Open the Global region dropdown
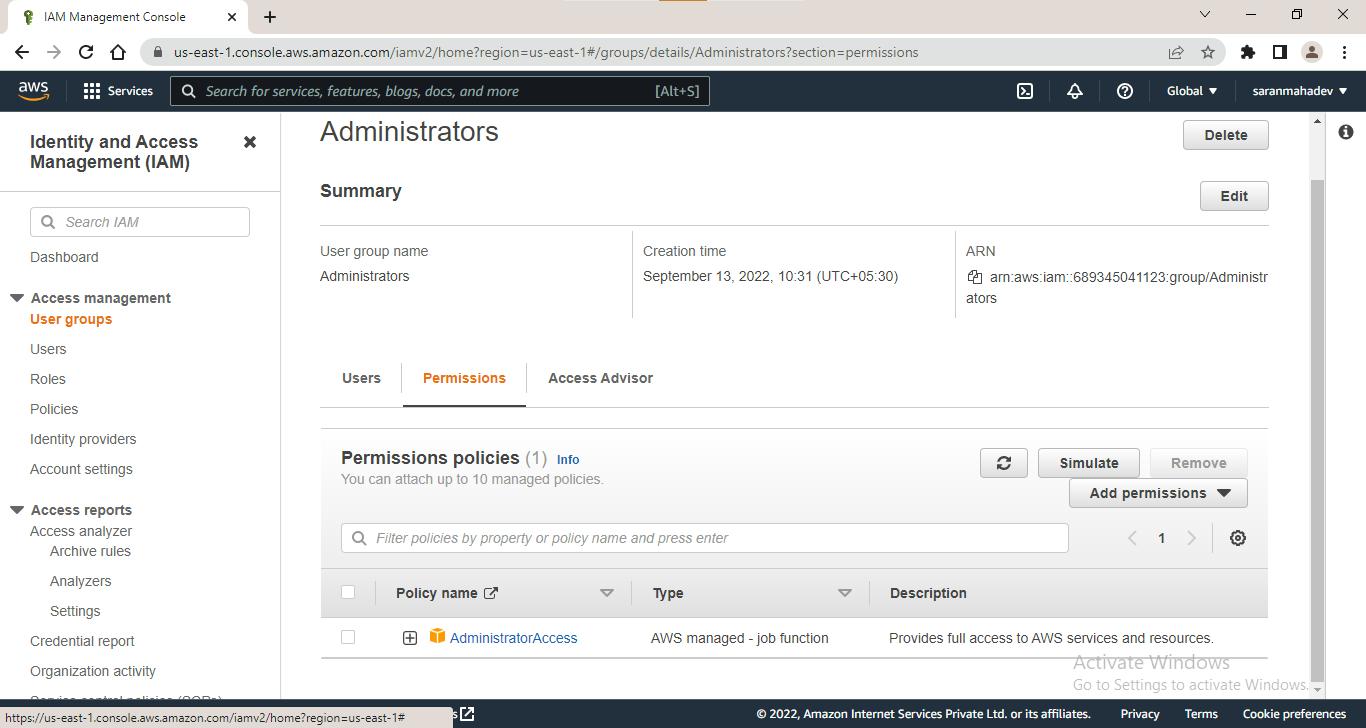The height and width of the screenshot is (728, 1366). (1192, 91)
